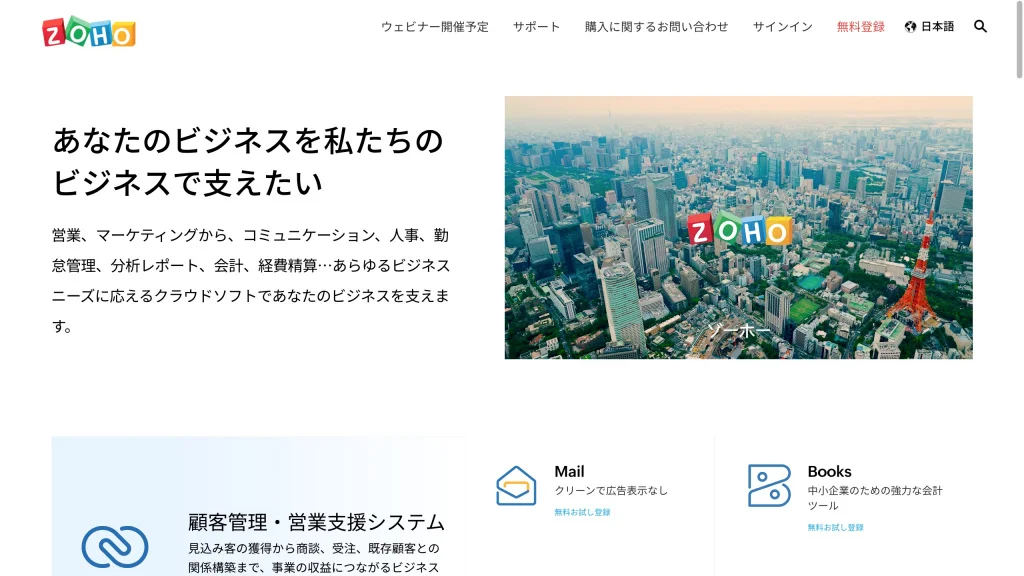The image size is (1024, 576).
Task: Click 無料お試し登録 under Mail
Action: coord(582,512)
